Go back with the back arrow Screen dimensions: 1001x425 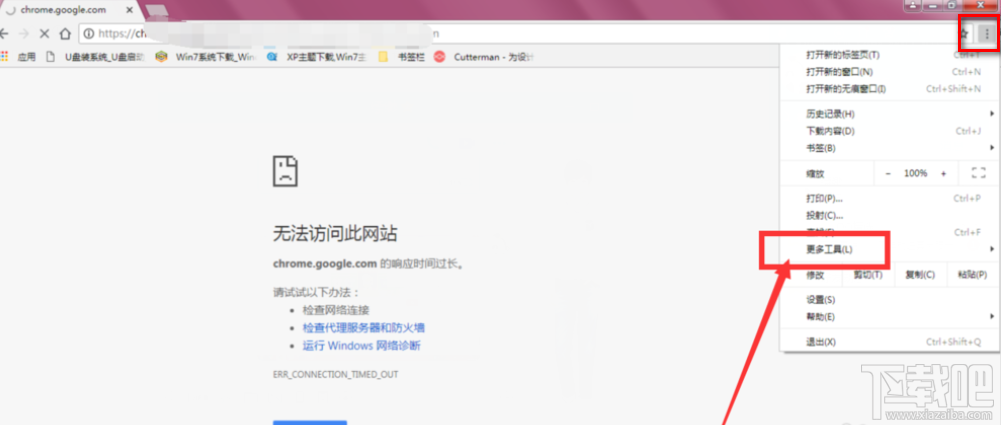[4, 33]
